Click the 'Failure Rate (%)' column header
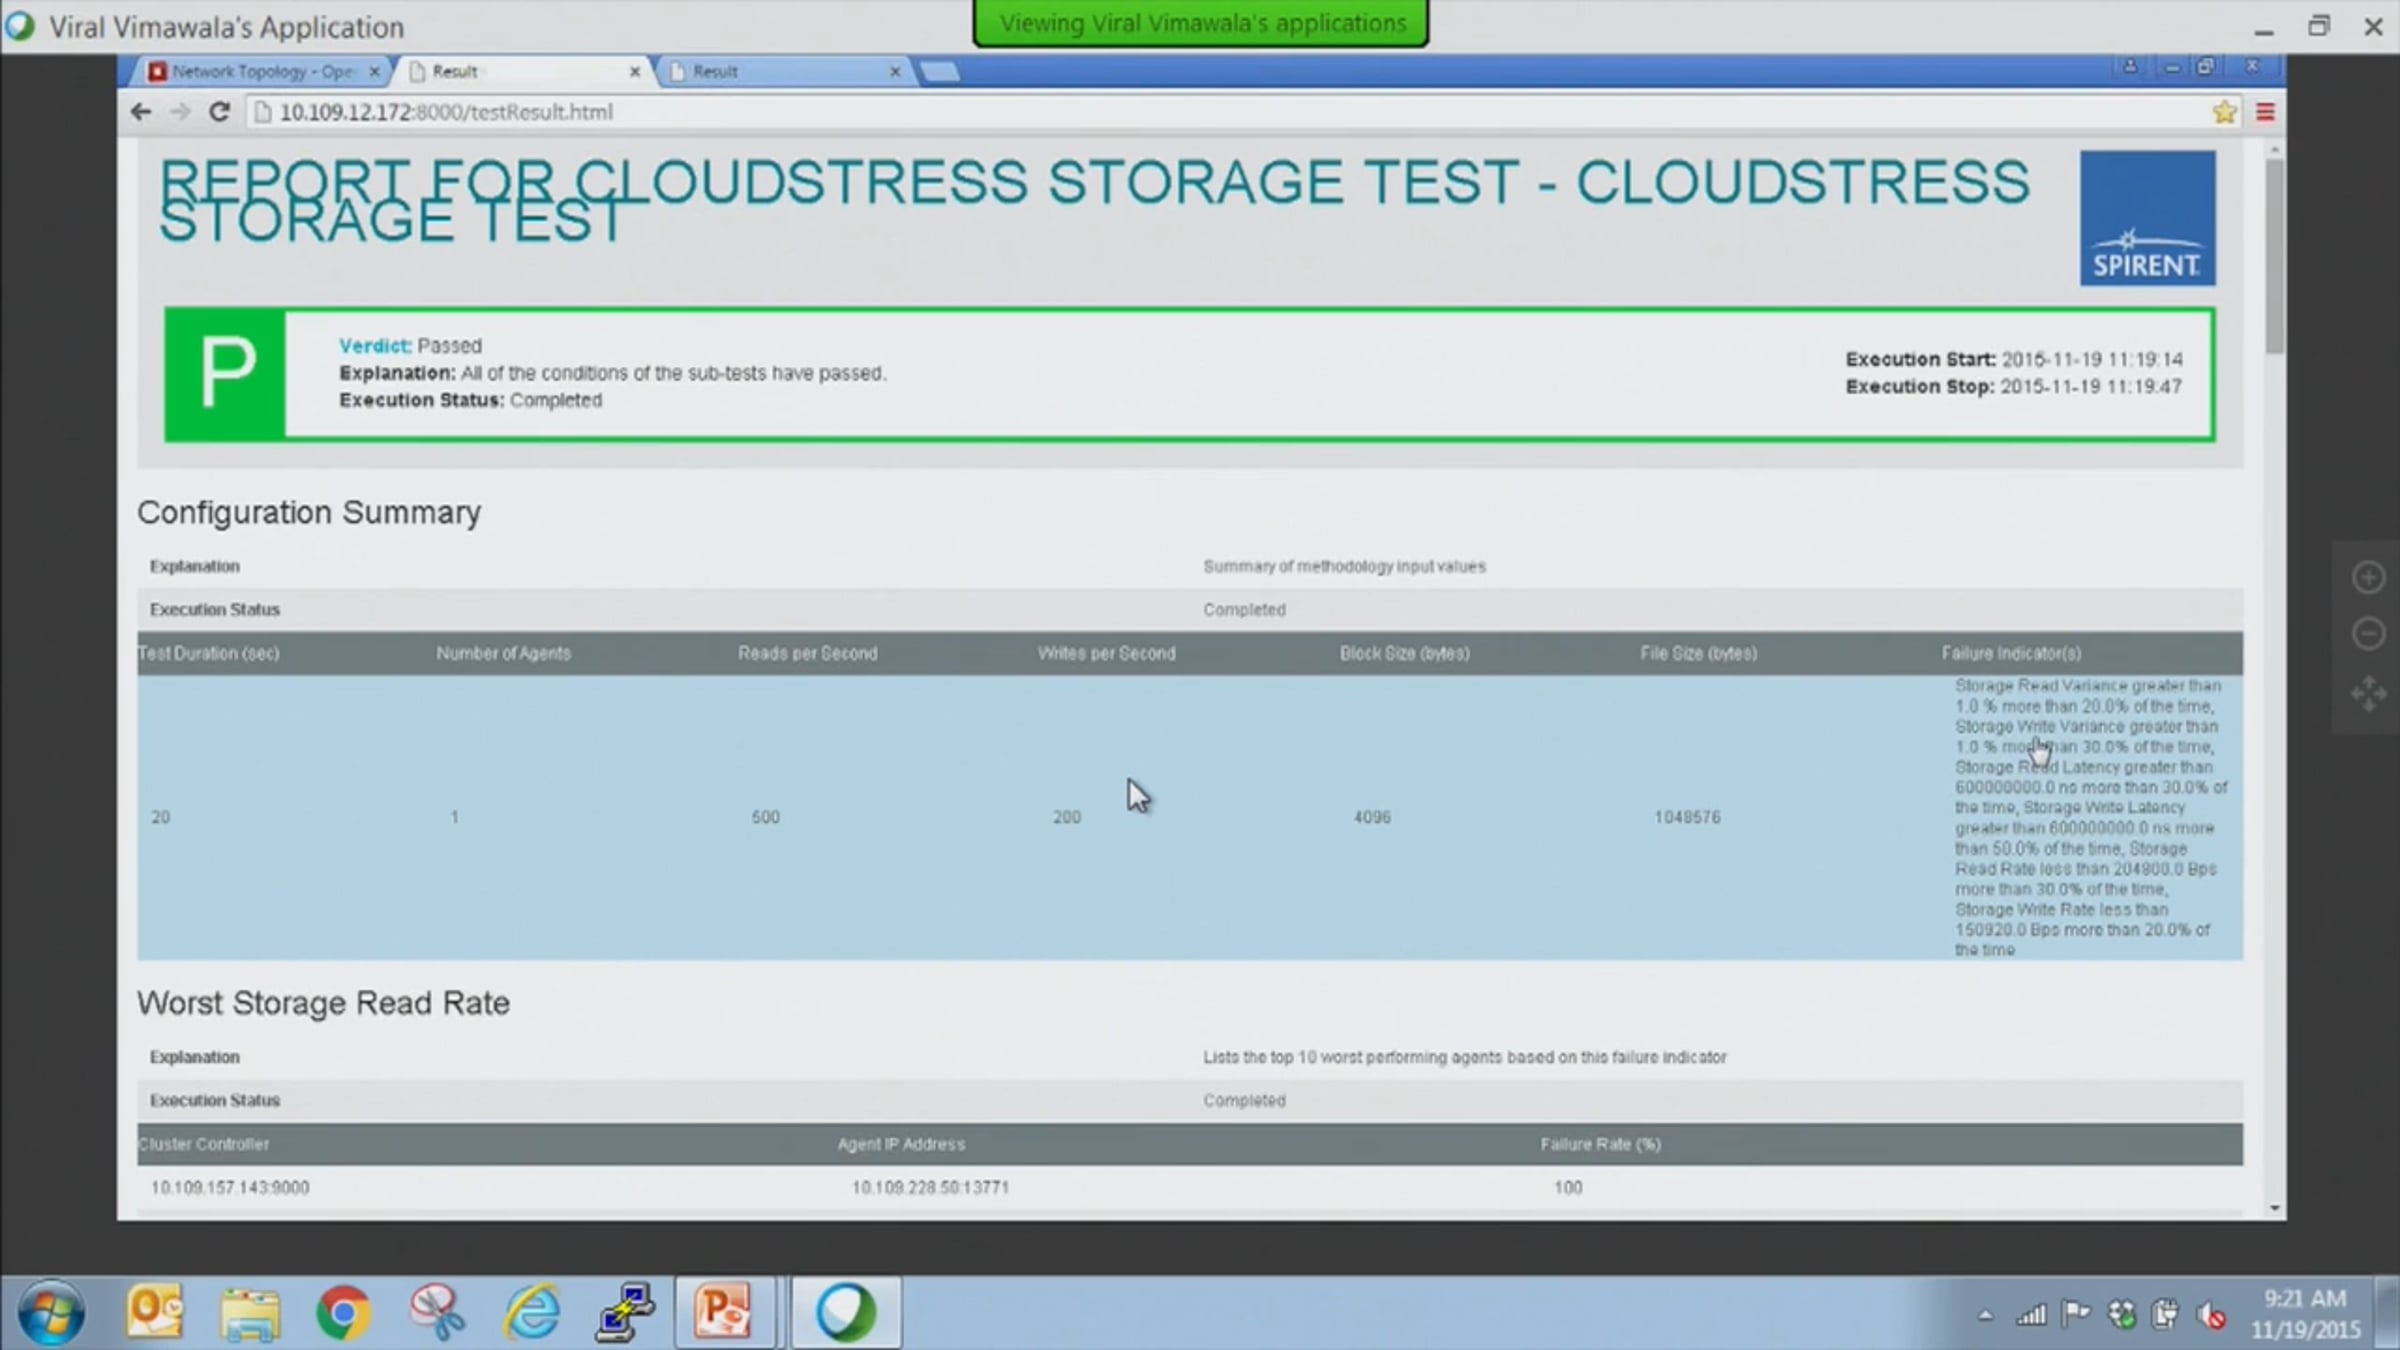This screenshot has height=1350, width=2400. click(1600, 1144)
